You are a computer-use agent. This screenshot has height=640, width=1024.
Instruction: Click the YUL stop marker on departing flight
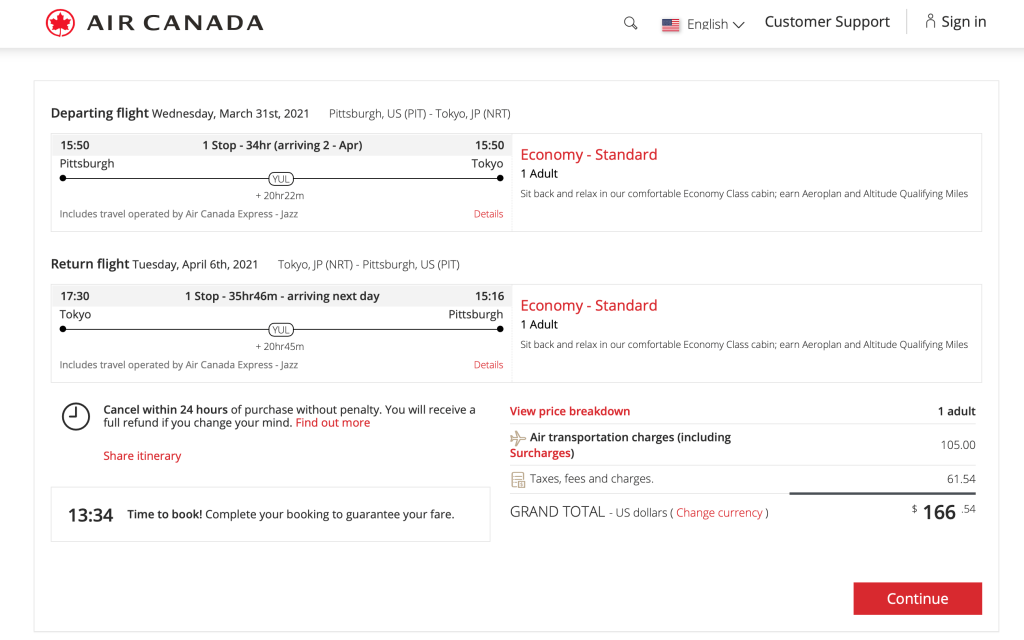tap(281, 179)
